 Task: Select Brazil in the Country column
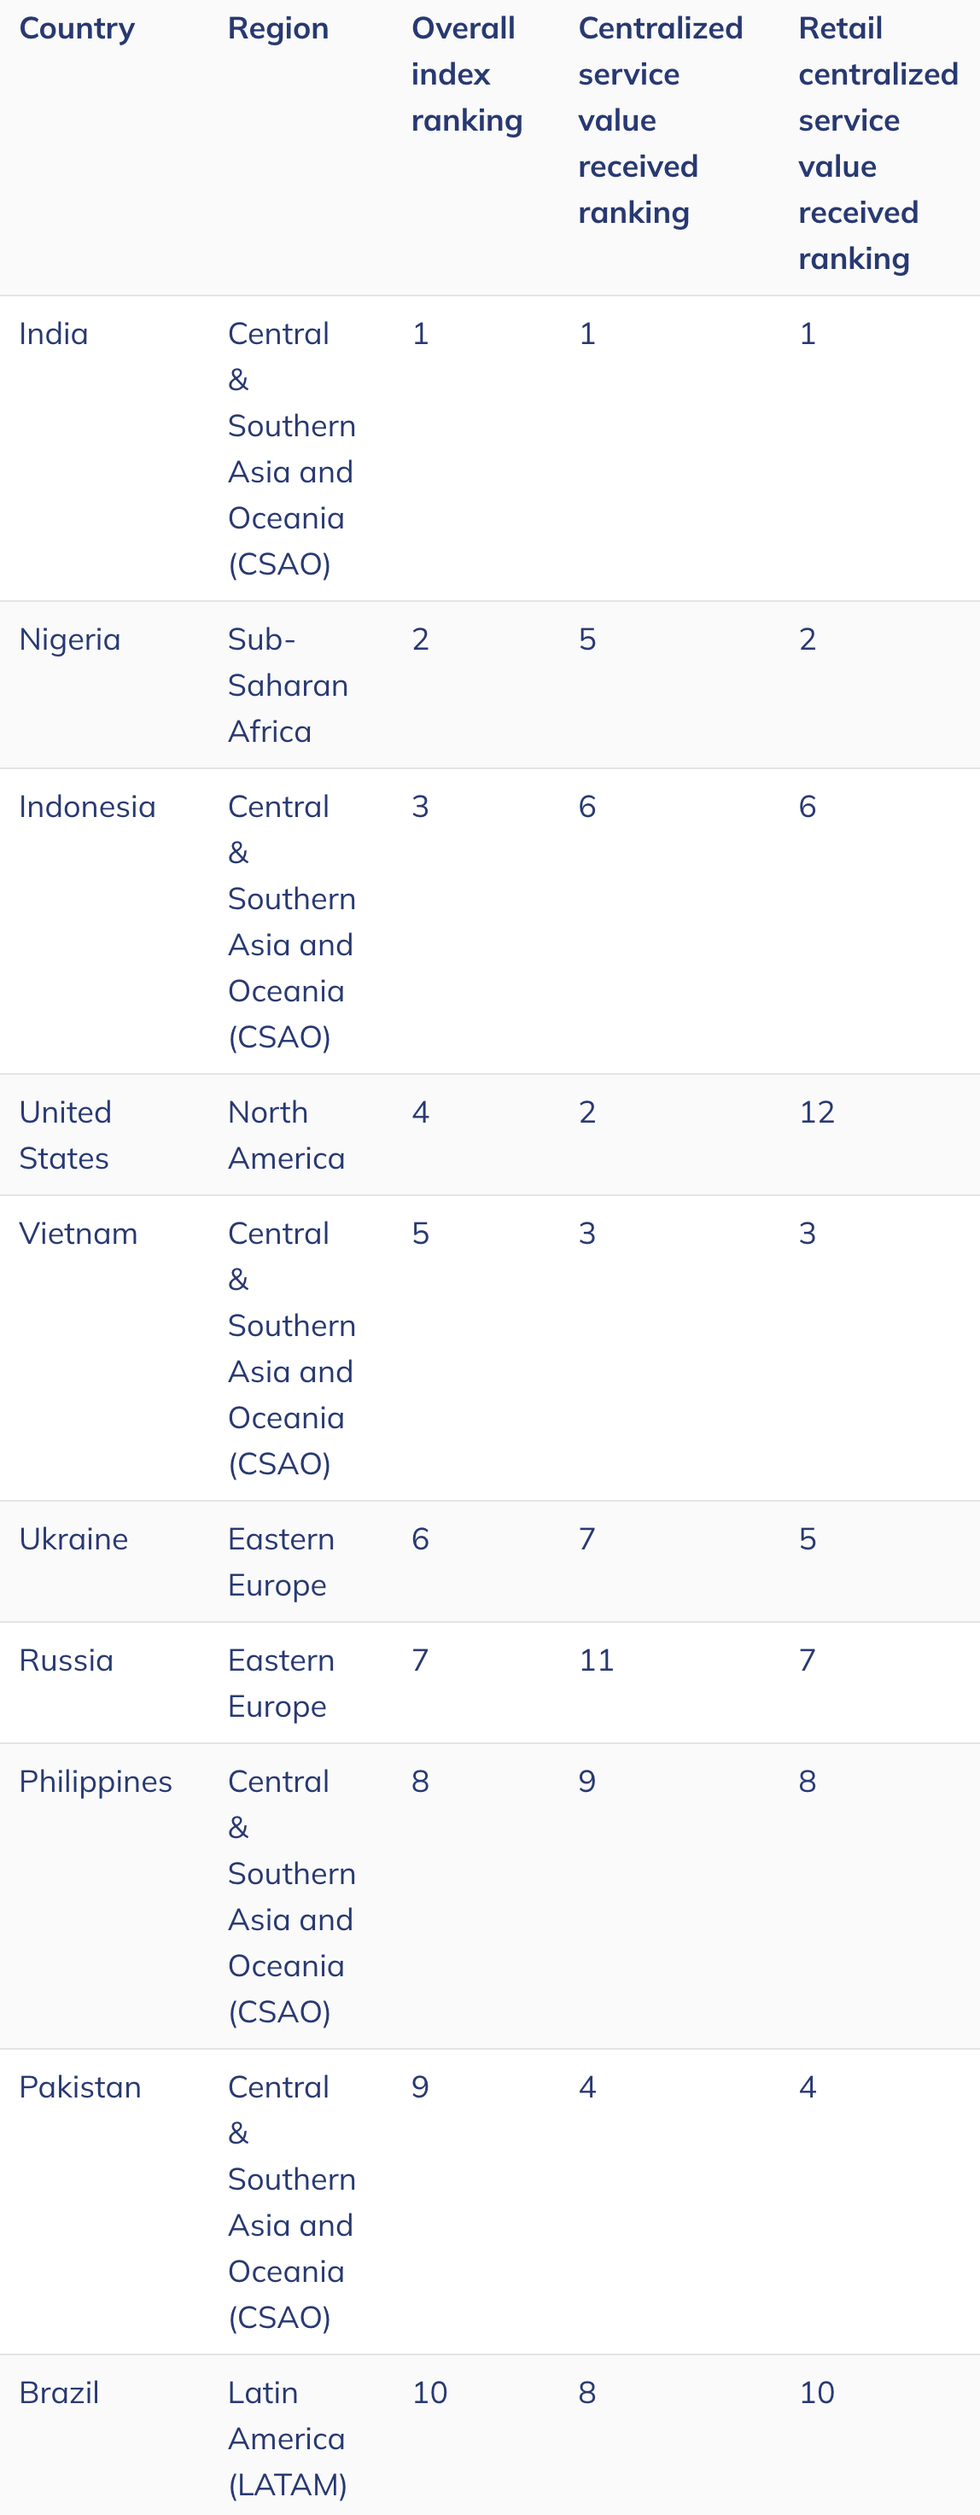point(59,2393)
